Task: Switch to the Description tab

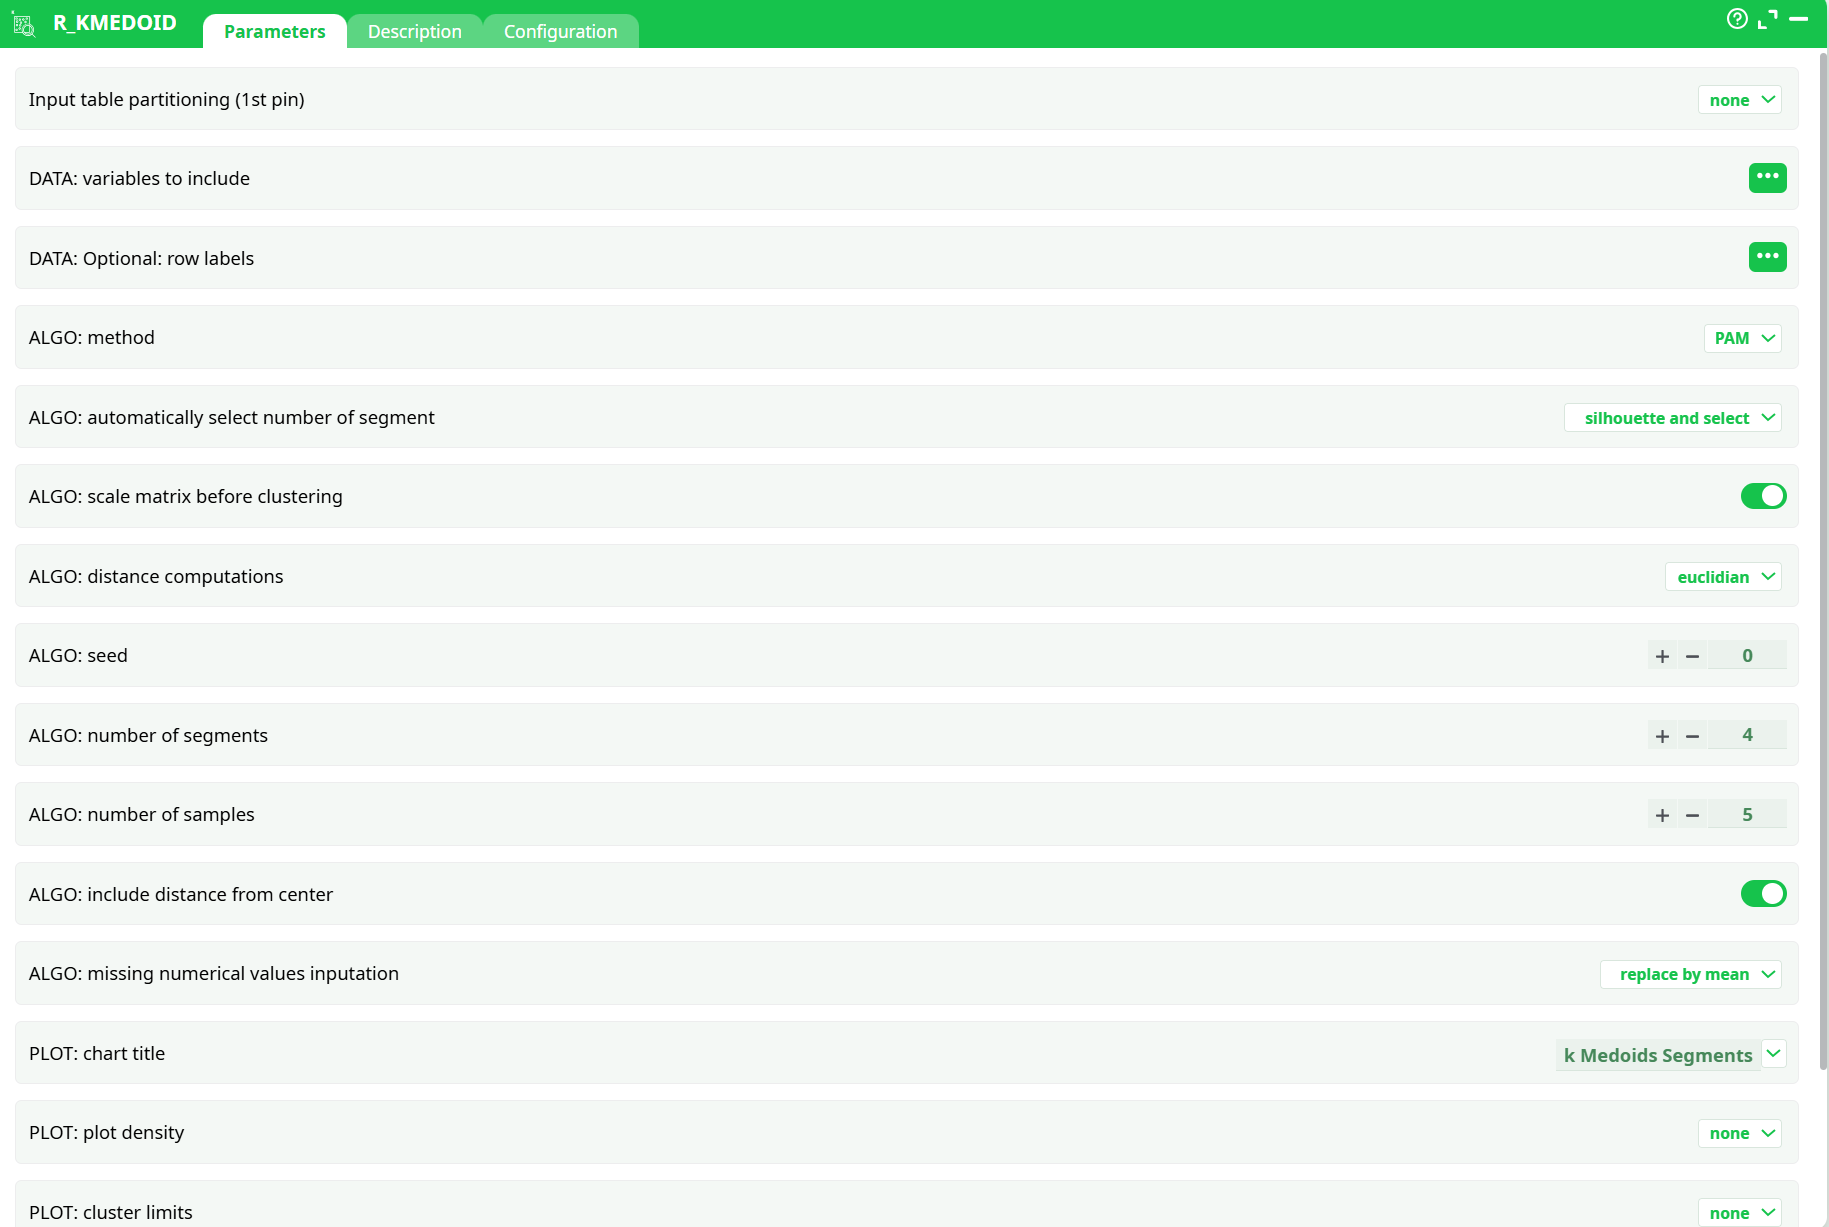Action: (x=414, y=31)
